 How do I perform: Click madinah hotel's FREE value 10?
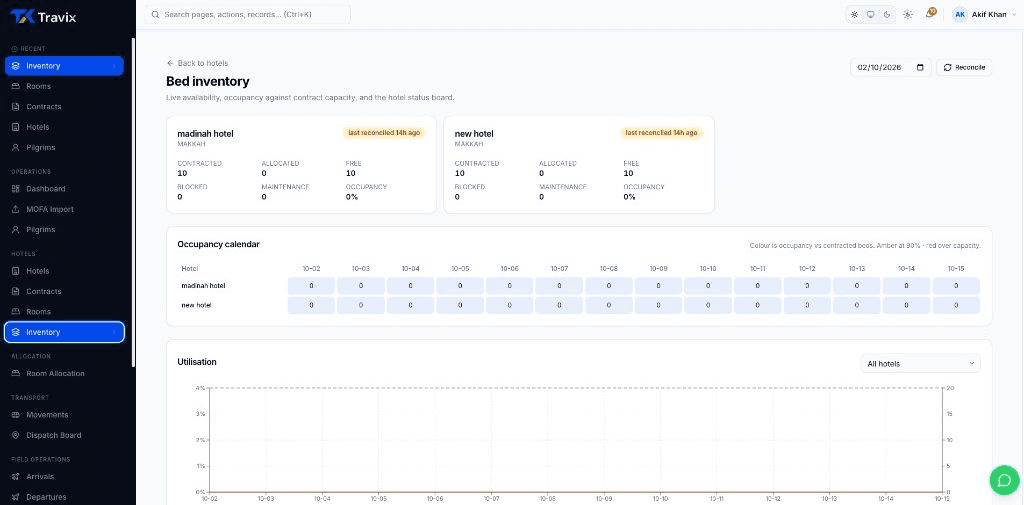[351, 174]
